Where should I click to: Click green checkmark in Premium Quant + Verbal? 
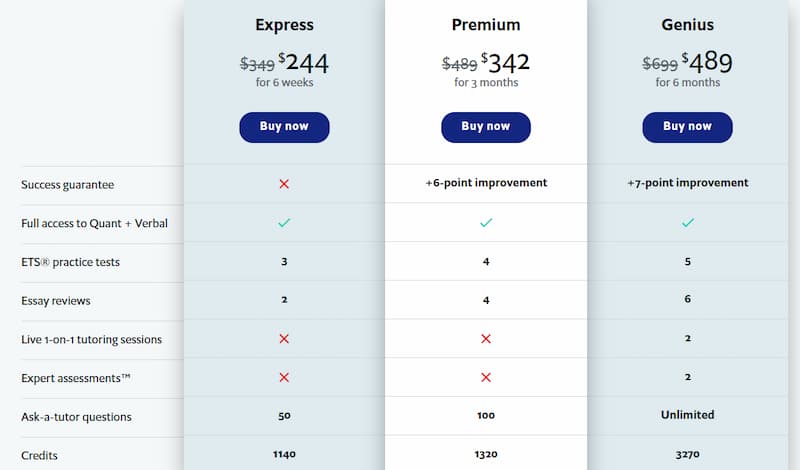coord(486,222)
